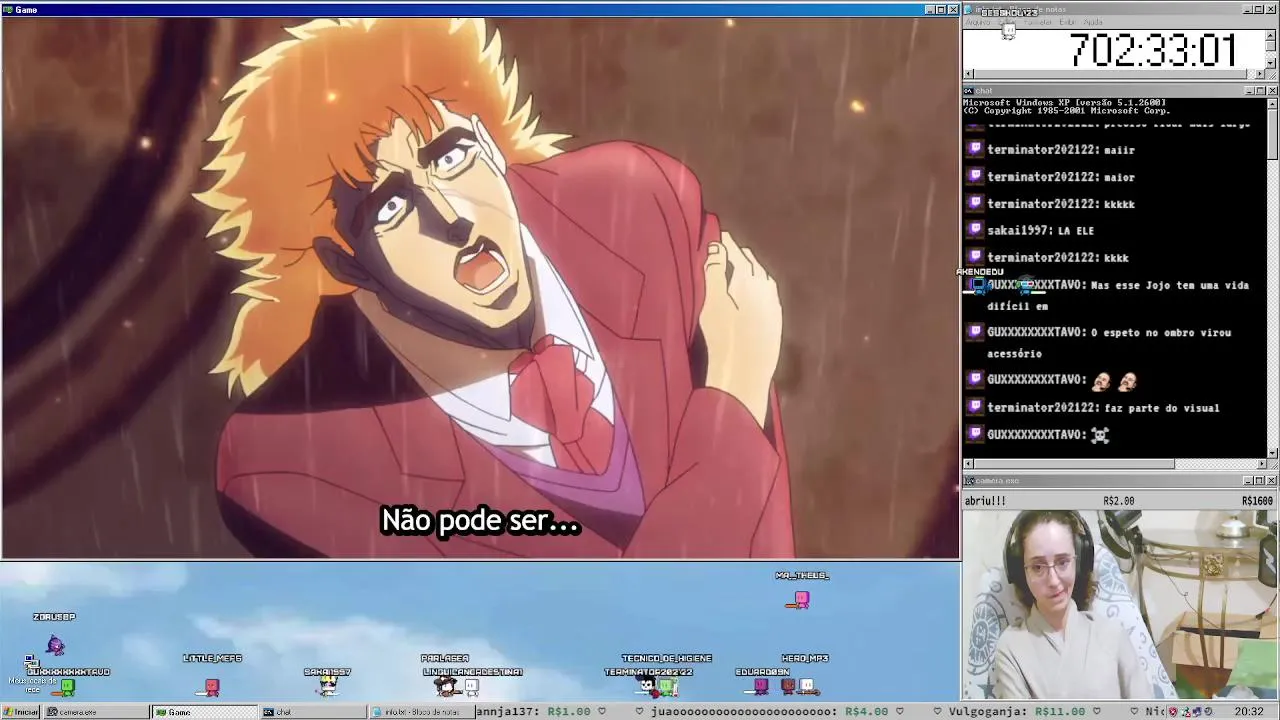Image resolution: width=1280 pixels, height=720 pixels.
Task: Open the Exibir menu in Bloco de notas
Action: 1067,21
